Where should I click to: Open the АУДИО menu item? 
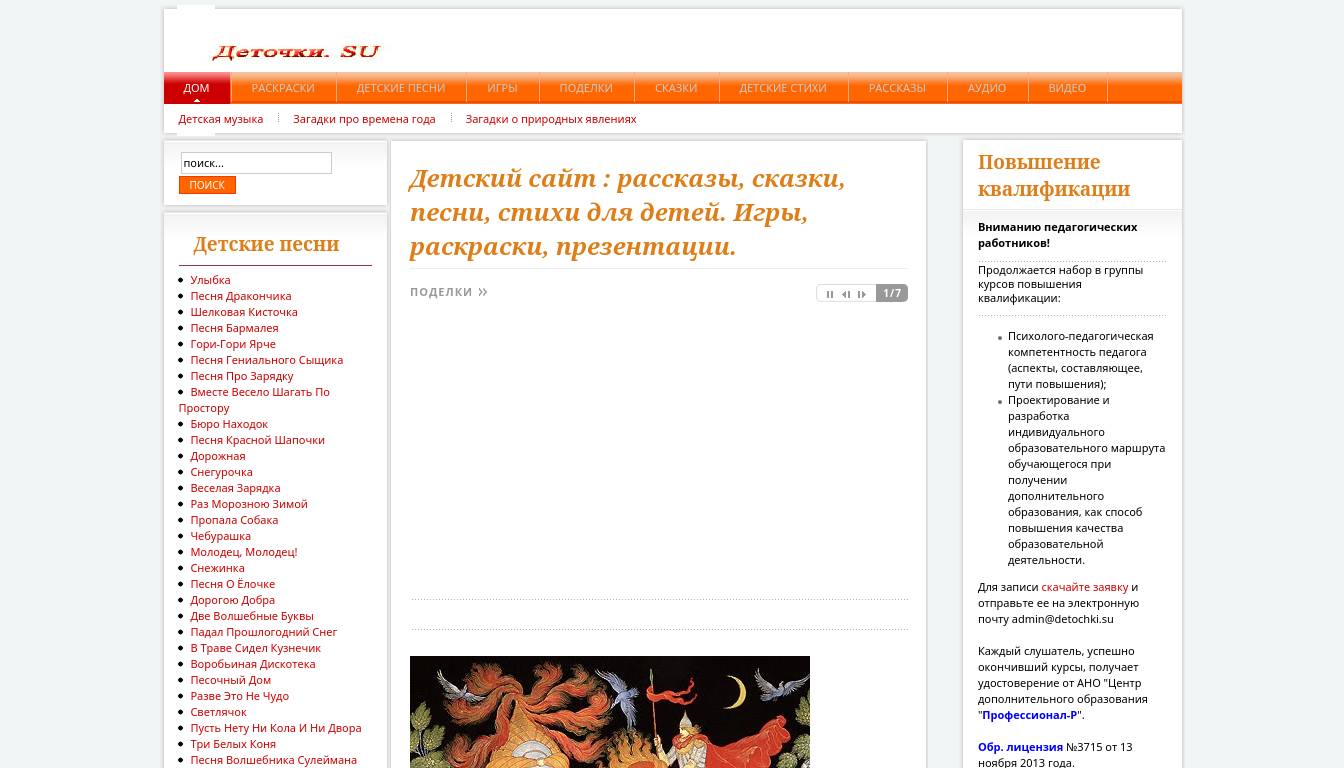[987, 88]
